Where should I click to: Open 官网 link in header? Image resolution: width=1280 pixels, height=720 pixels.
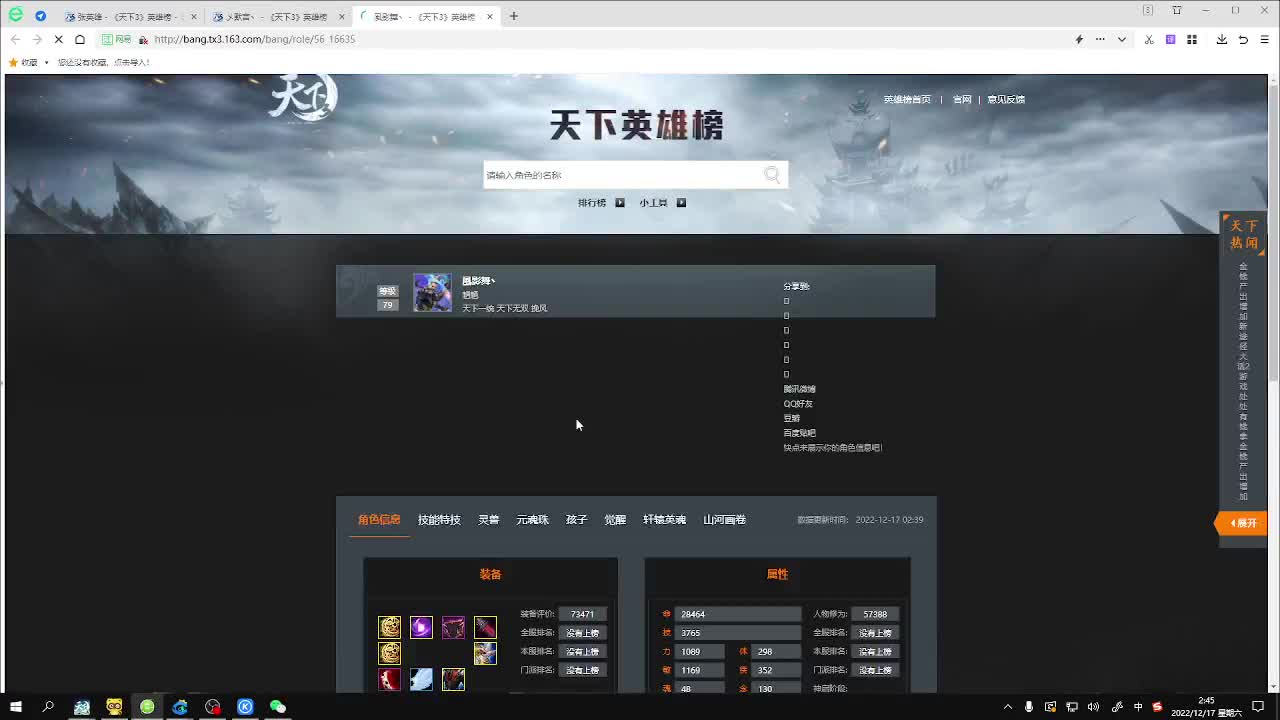[x=962, y=100]
